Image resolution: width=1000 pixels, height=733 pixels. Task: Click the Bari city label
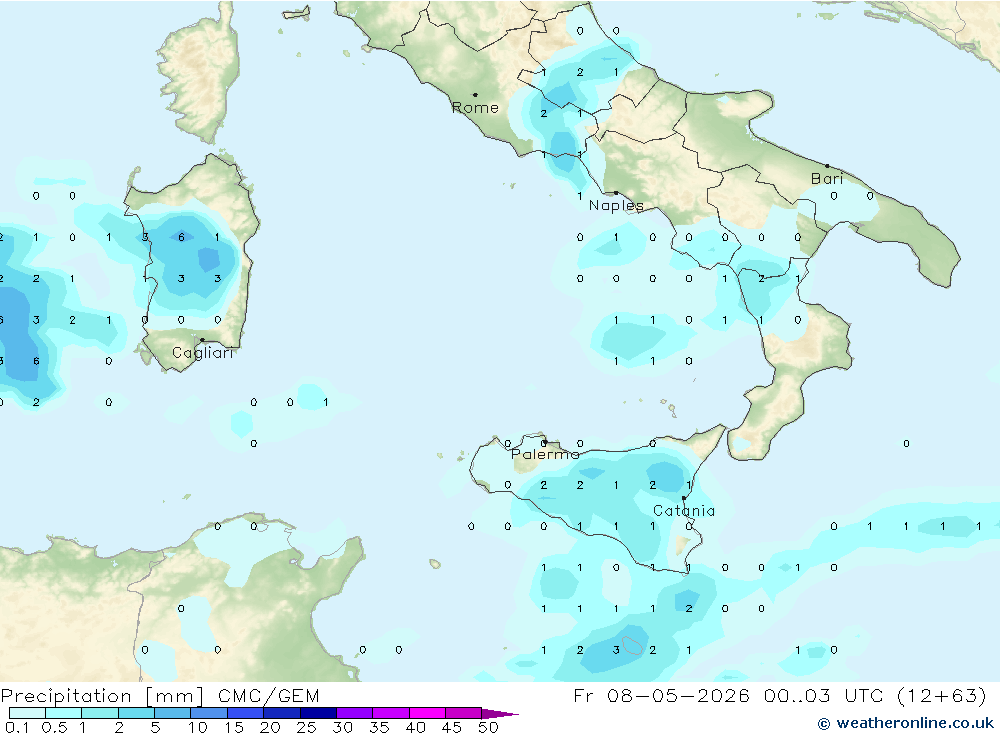[x=827, y=179]
